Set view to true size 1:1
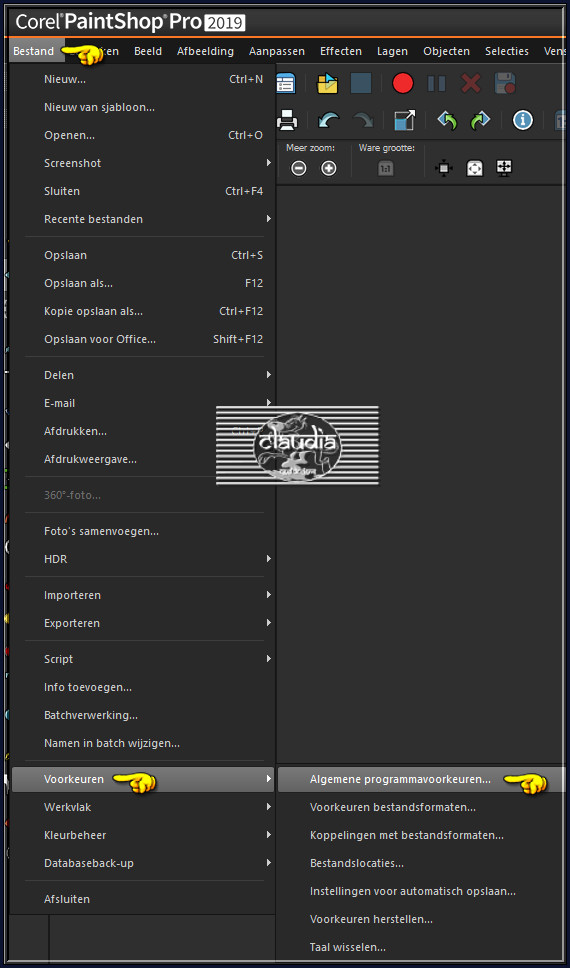This screenshot has height=968, width=570. click(386, 168)
